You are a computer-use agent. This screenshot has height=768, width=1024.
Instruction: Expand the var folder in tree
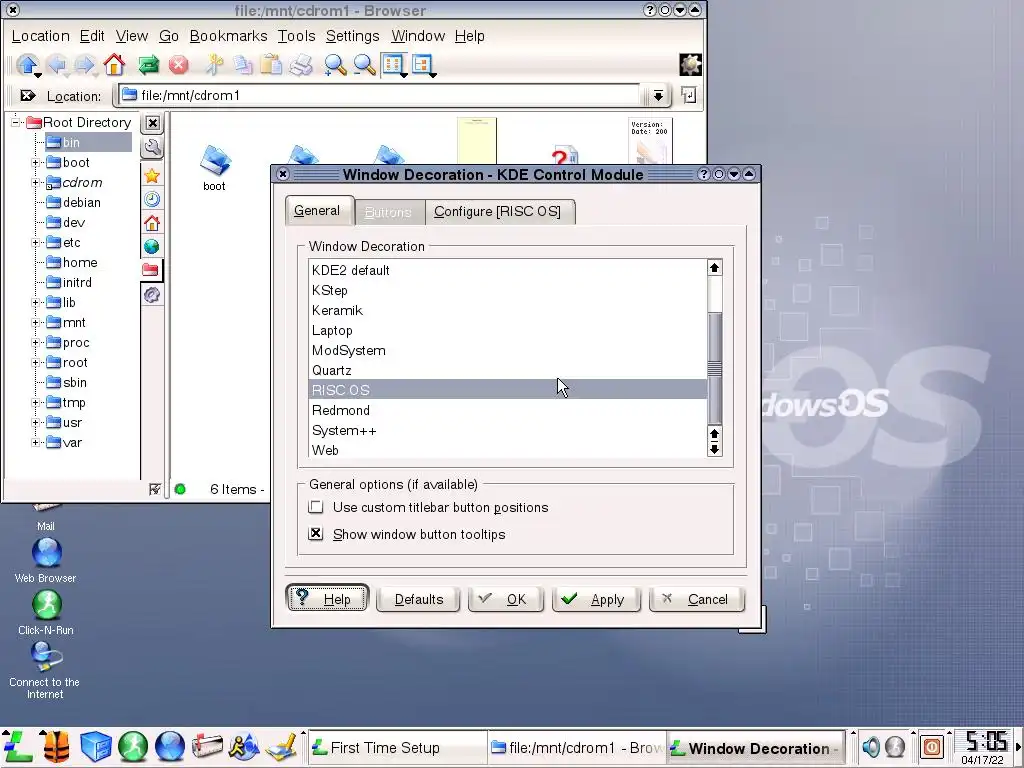36,443
